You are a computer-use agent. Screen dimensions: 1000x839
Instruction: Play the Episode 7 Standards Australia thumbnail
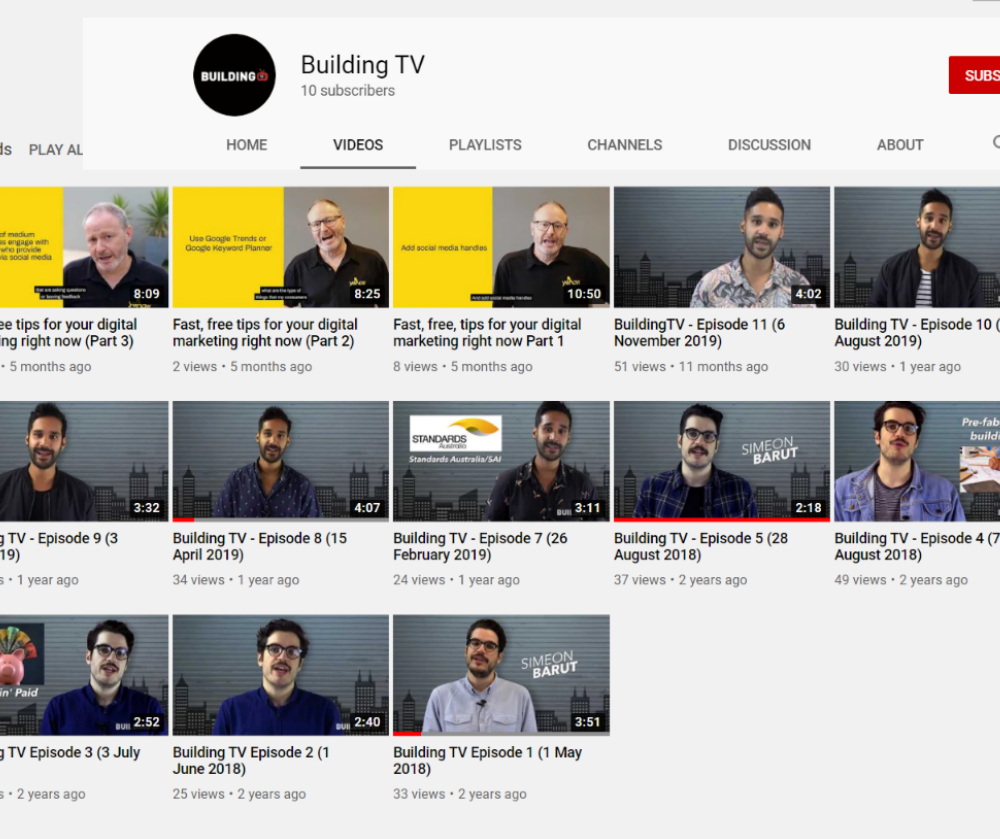[x=501, y=461]
